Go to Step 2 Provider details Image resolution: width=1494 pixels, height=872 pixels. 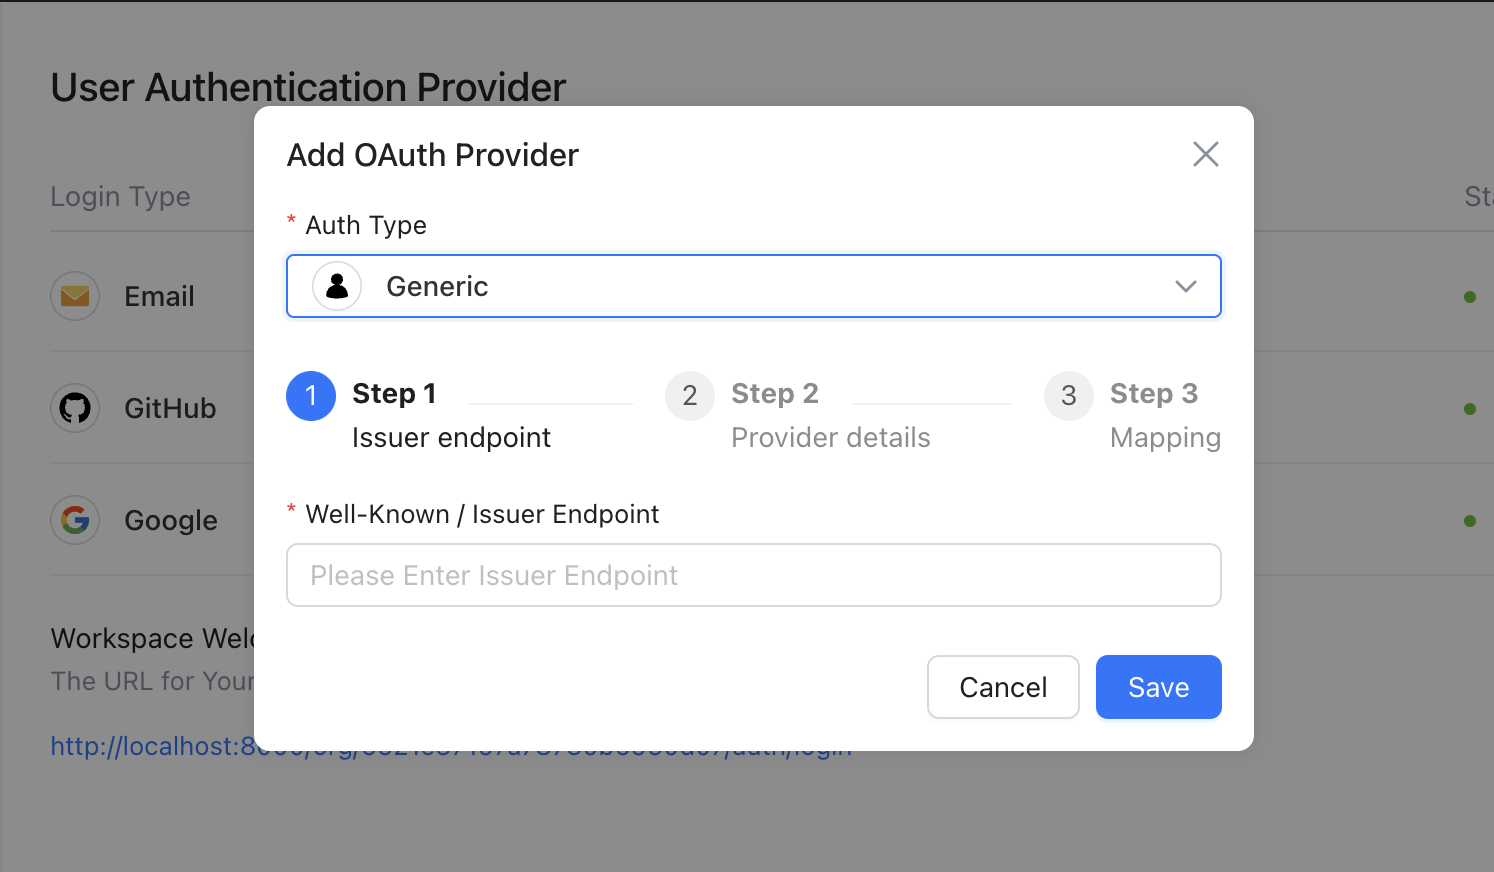coord(830,437)
